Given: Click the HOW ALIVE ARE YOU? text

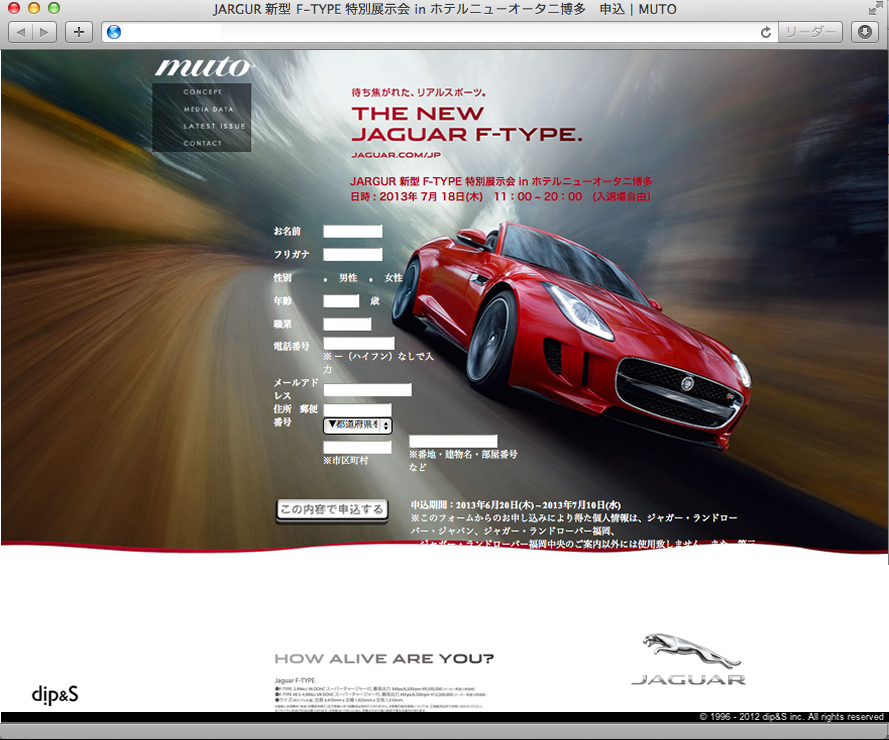Looking at the screenshot, I should pos(384,659).
